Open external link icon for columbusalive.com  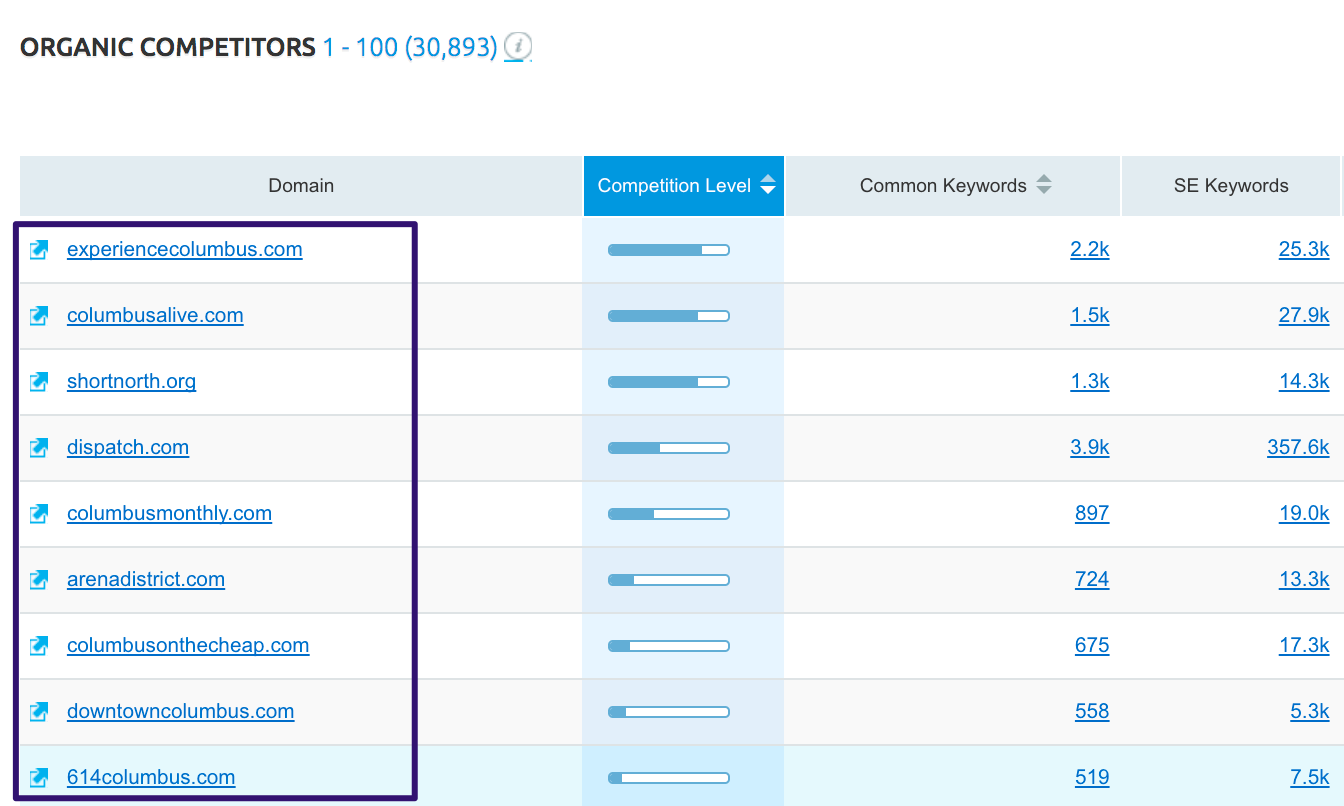click(x=39, y=316)
